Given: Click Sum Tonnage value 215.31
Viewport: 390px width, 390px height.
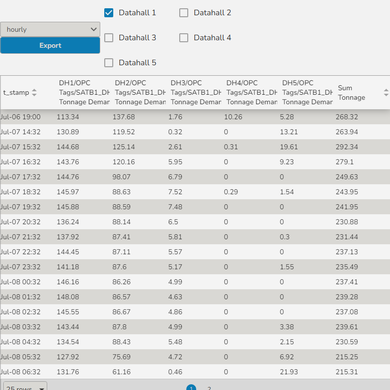Looking at the screenshot, I should coord(347,372).
